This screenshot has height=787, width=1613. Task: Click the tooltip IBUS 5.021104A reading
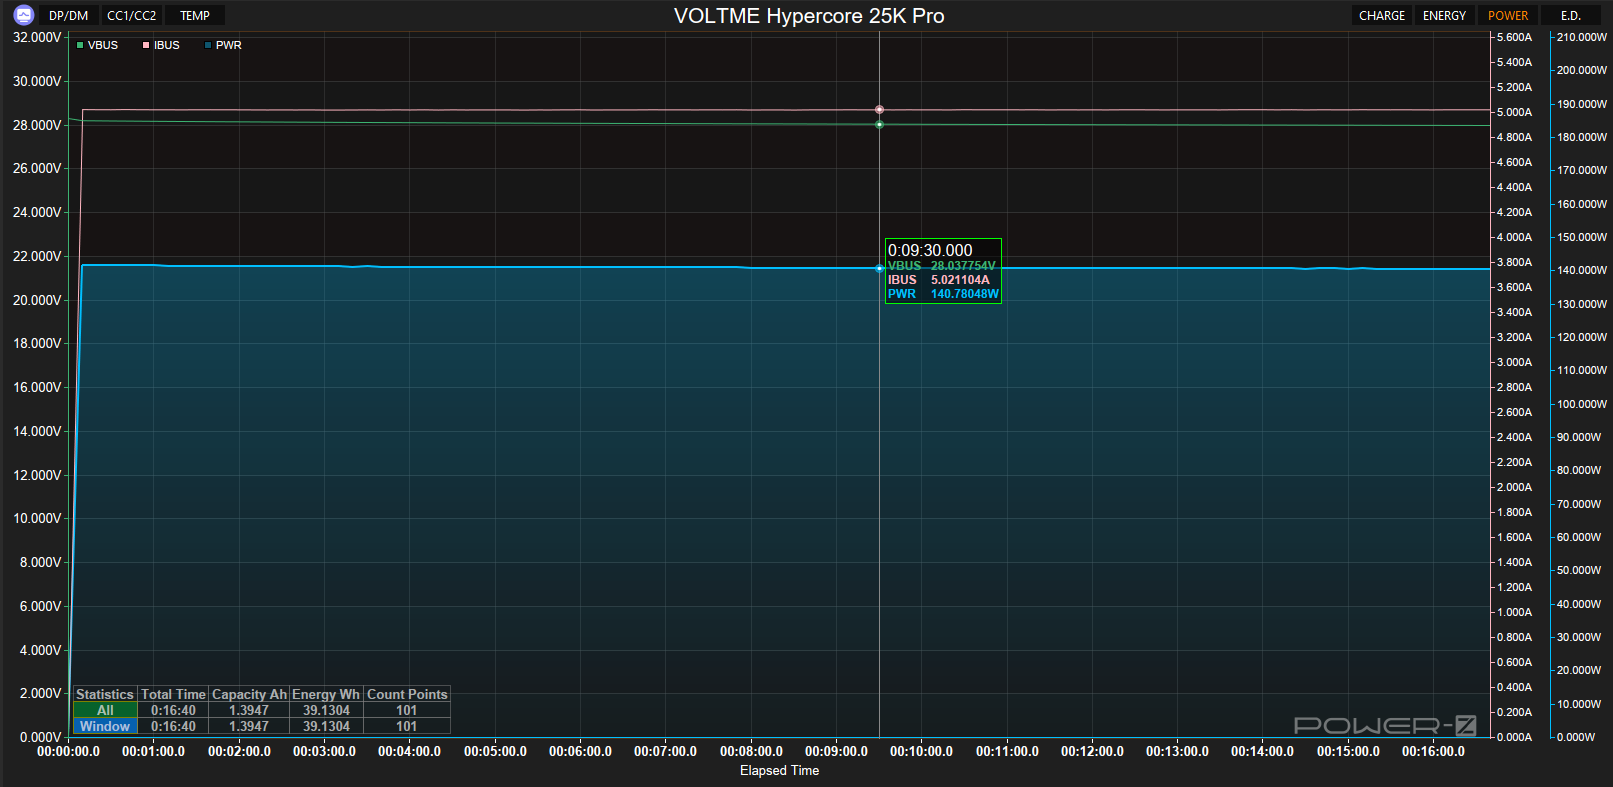pyautogui.click(x=939, y=280)
